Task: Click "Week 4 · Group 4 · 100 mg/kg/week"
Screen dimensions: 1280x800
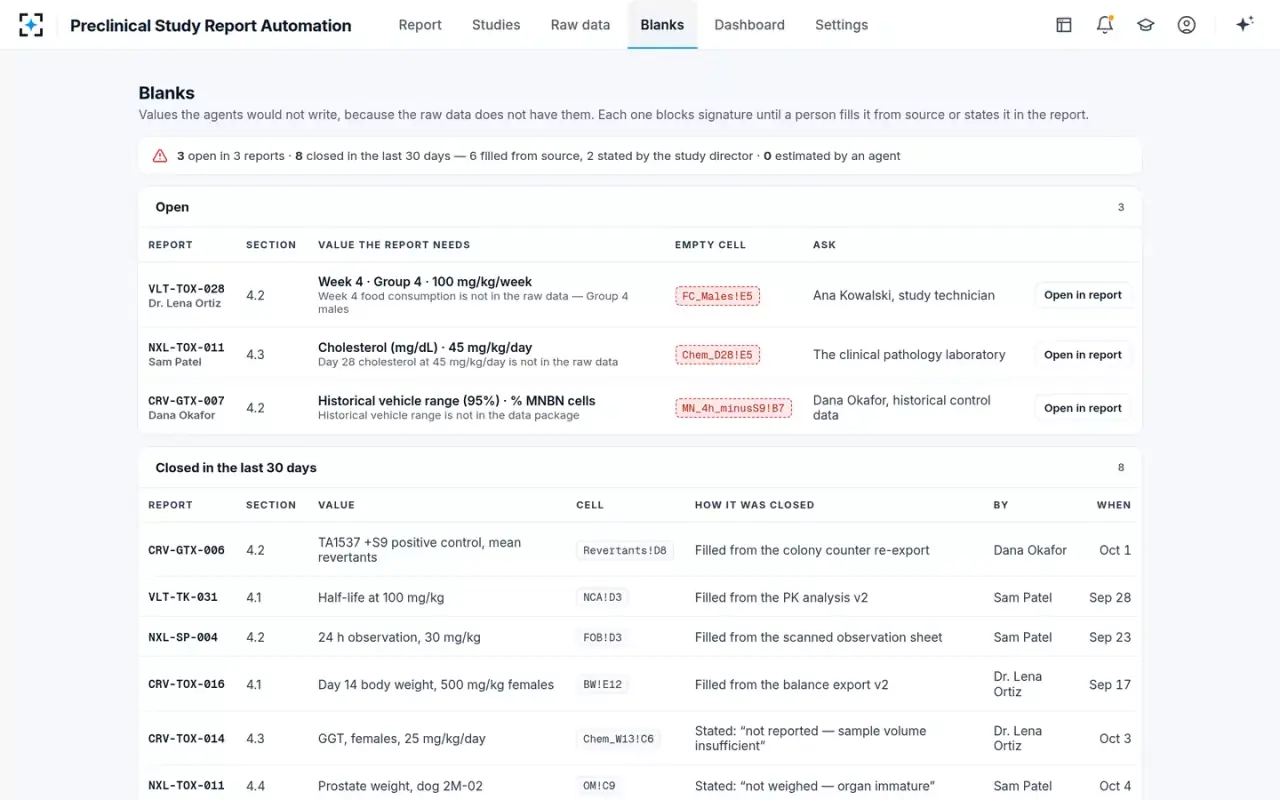Action: pos(425,282)
